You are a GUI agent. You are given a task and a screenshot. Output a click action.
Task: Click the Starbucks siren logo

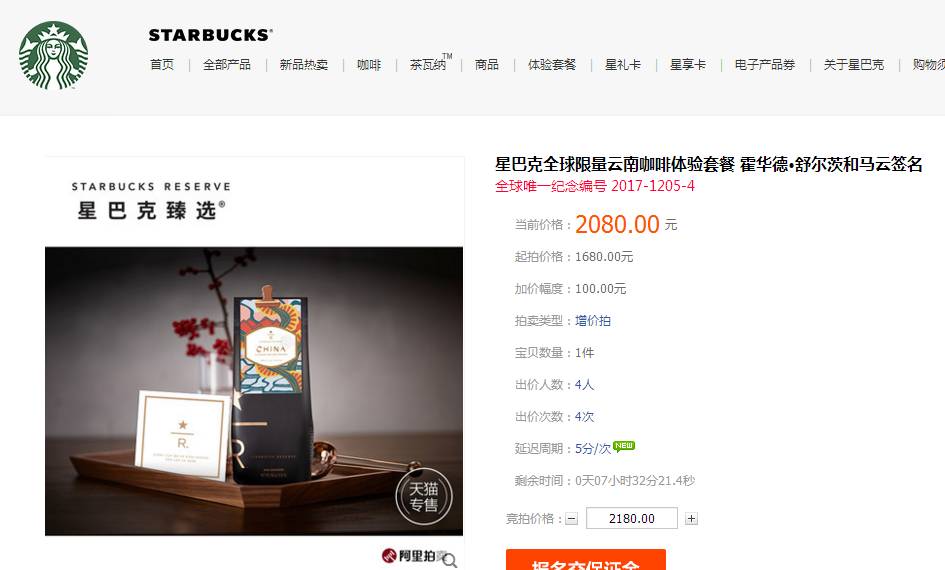tap(53, 55)
